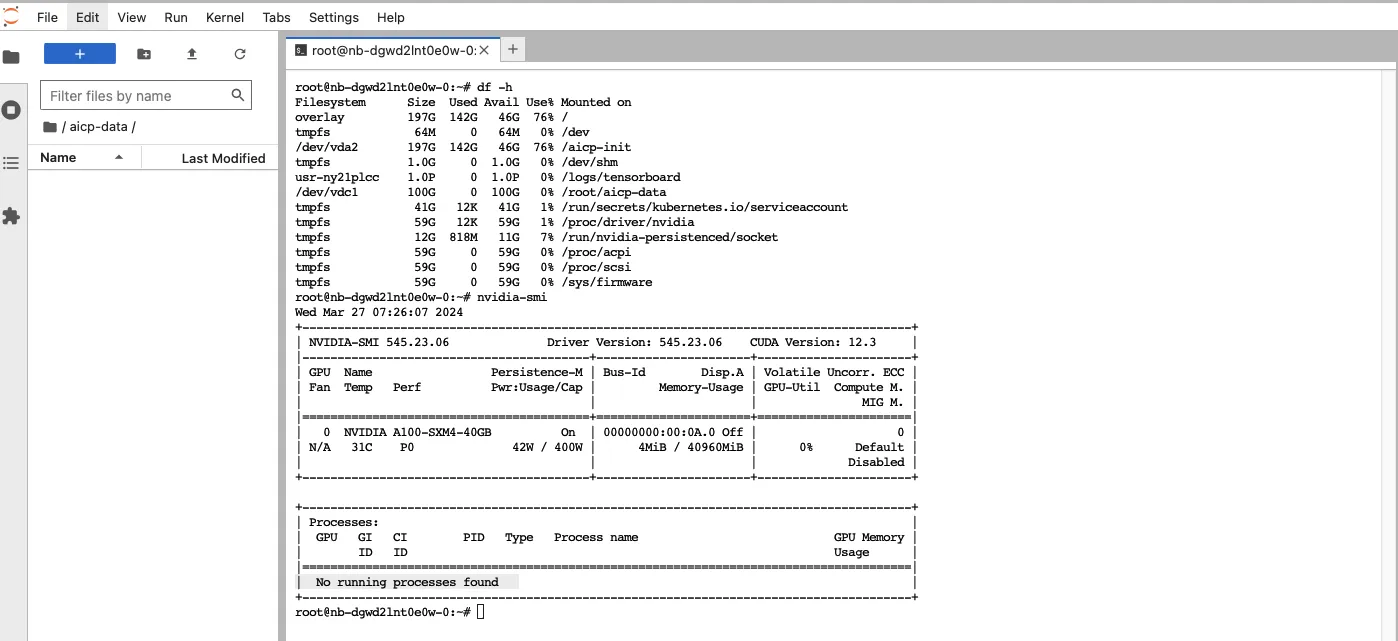This screenshot has width=1398, height=641.
Task: Toggle sort direction caret beside Name
Action: (119, 158)
